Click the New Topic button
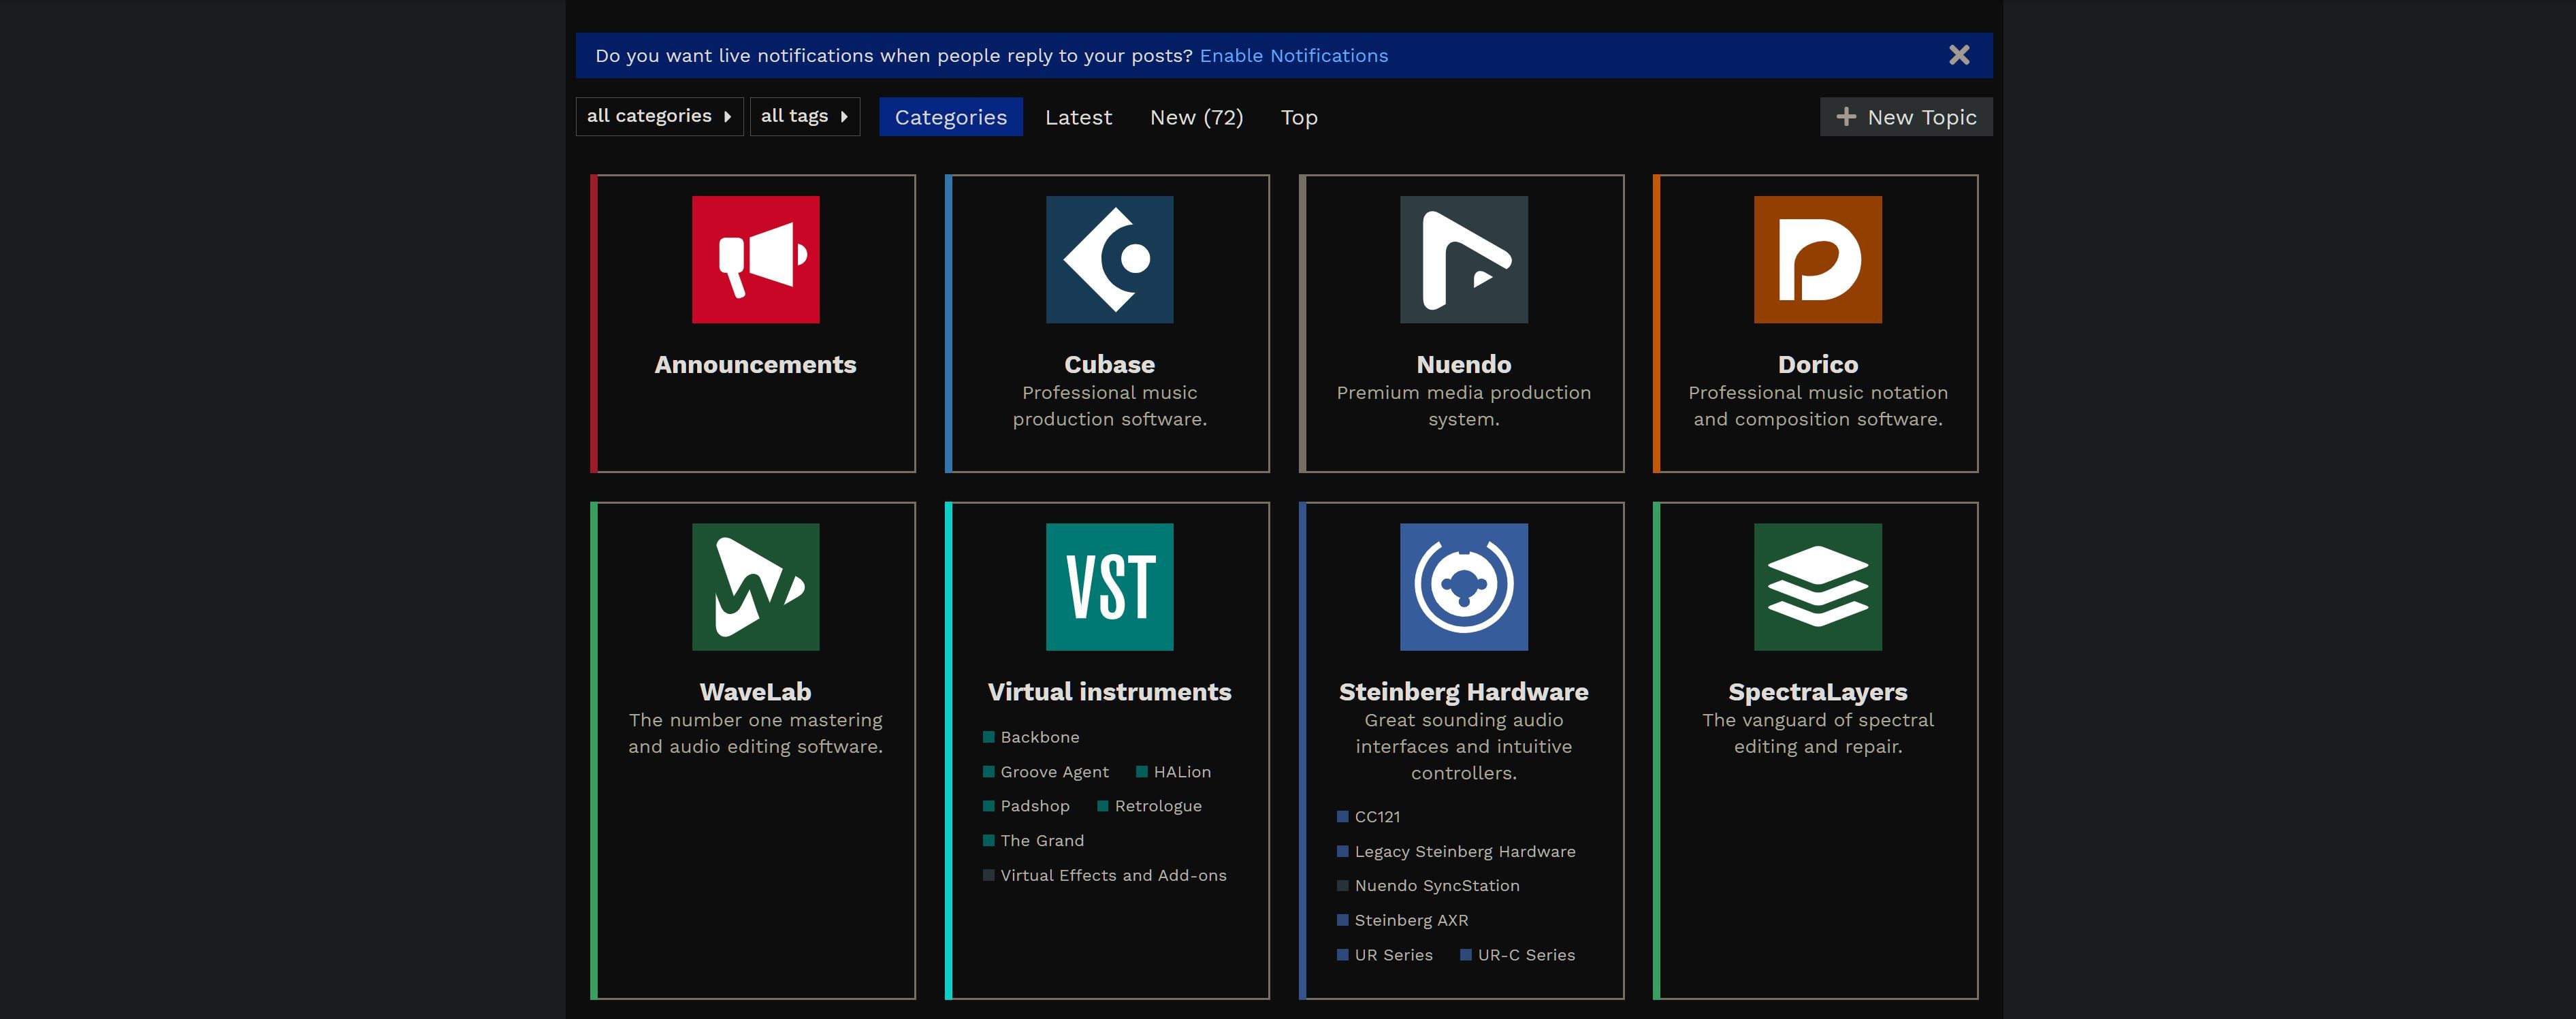 click(1906, 117)
